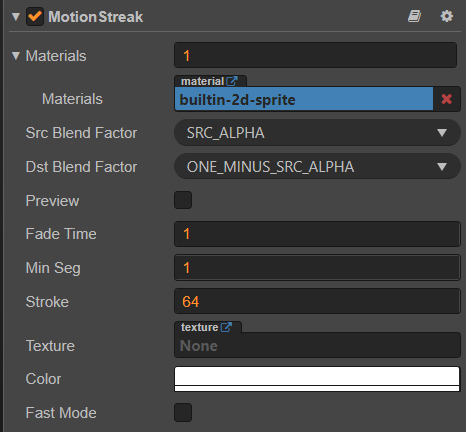466x432 pixels.
Task: Edit the Materials count field
Action: click(315, 55)
